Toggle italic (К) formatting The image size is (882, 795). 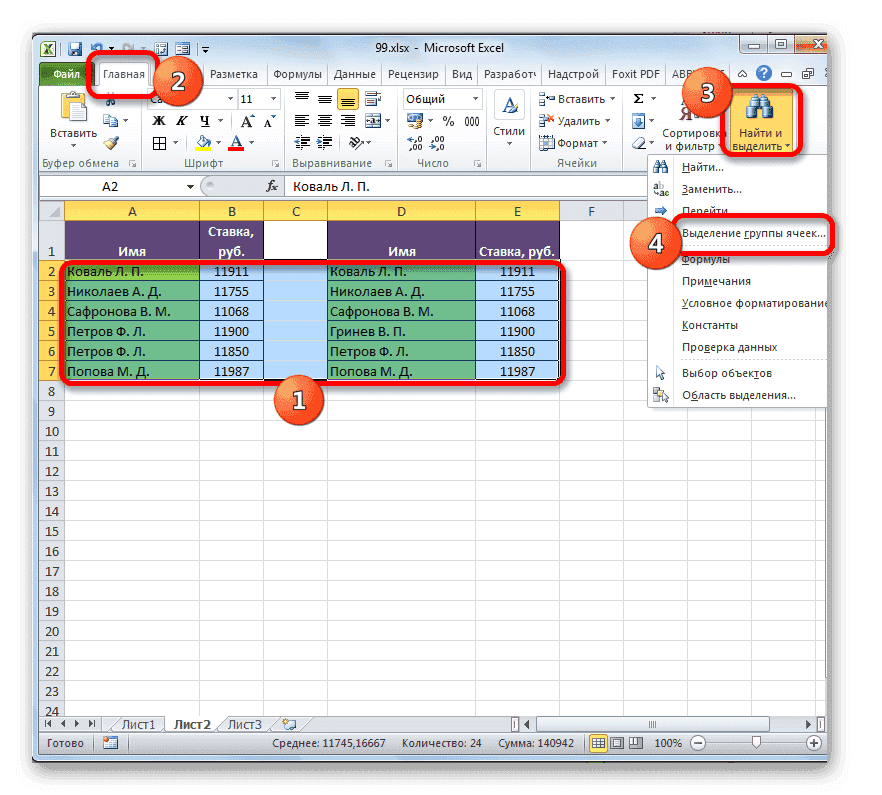pyautogui.click(x=180, y=119)
